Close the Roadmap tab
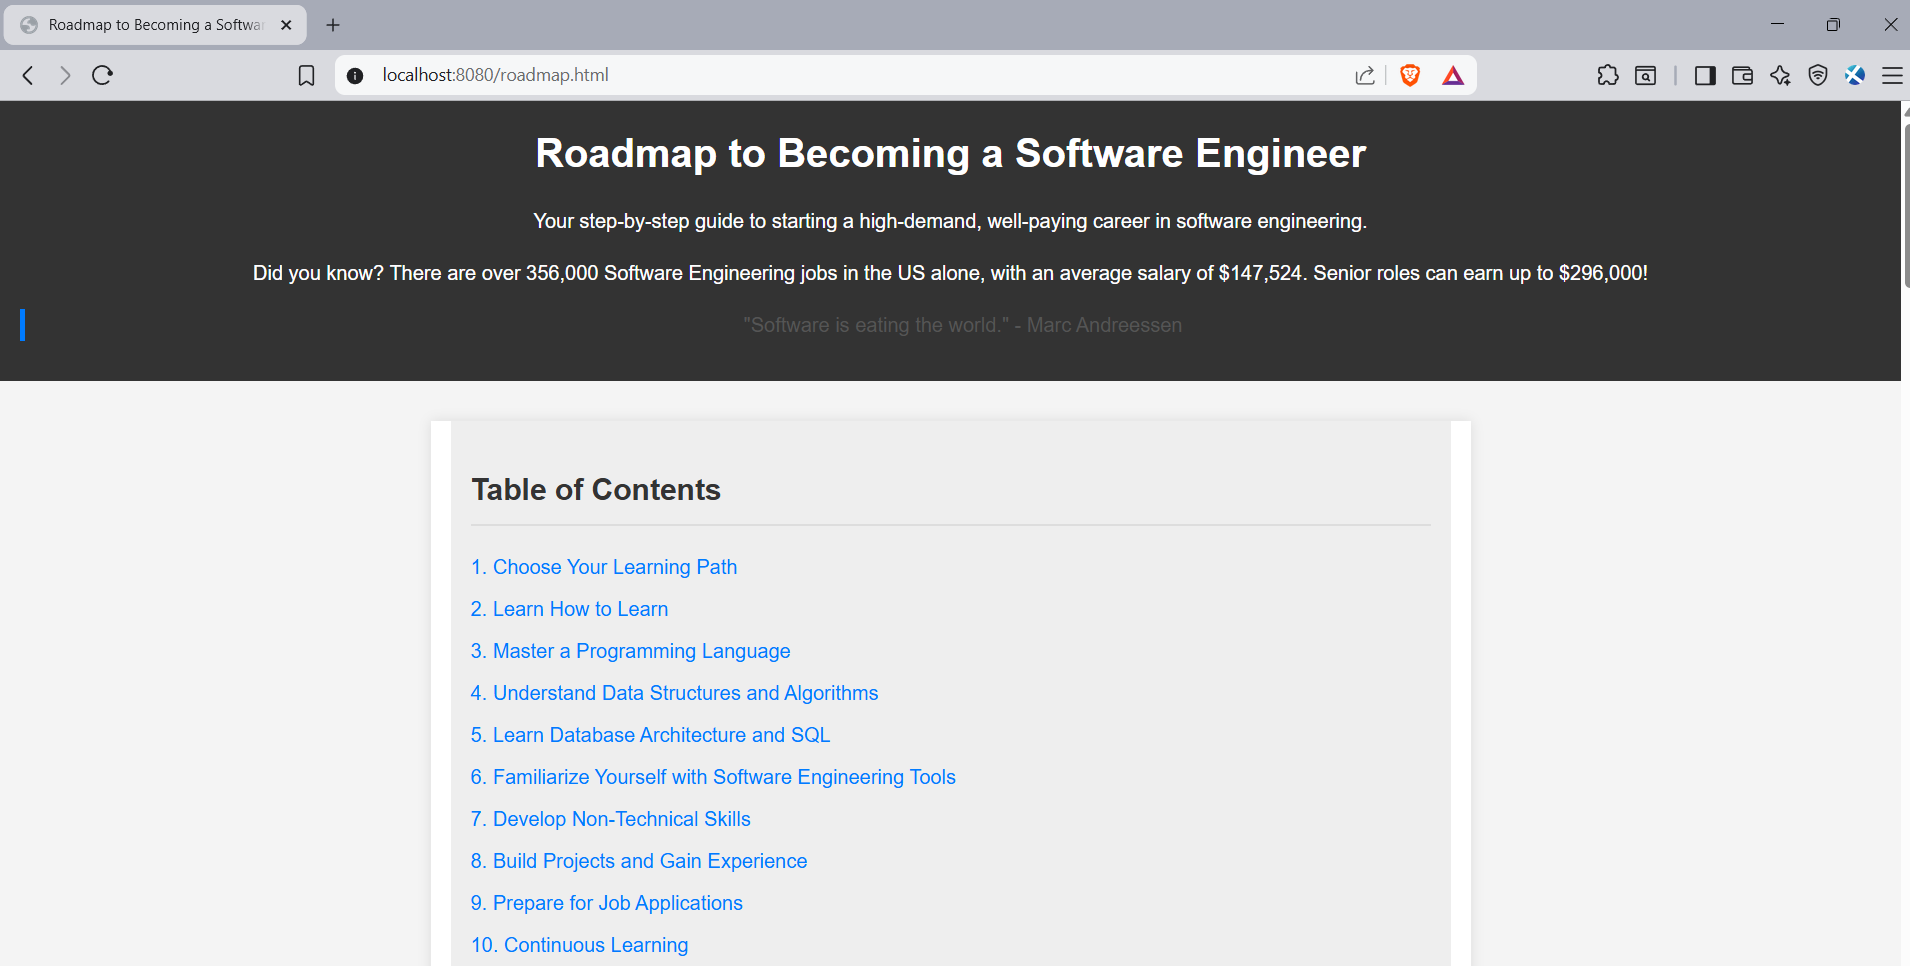Viewport: 1910px width, 966px height. (286, 25)
